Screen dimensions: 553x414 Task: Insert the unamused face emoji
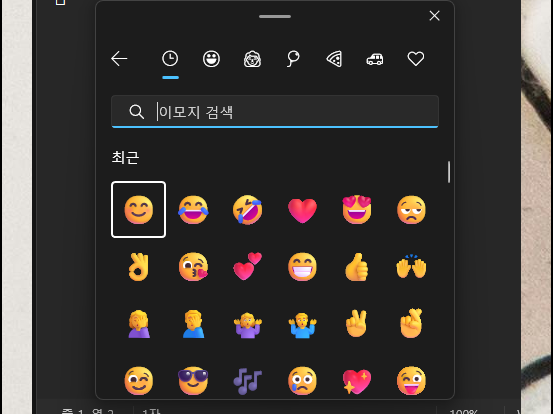[411, 210]
